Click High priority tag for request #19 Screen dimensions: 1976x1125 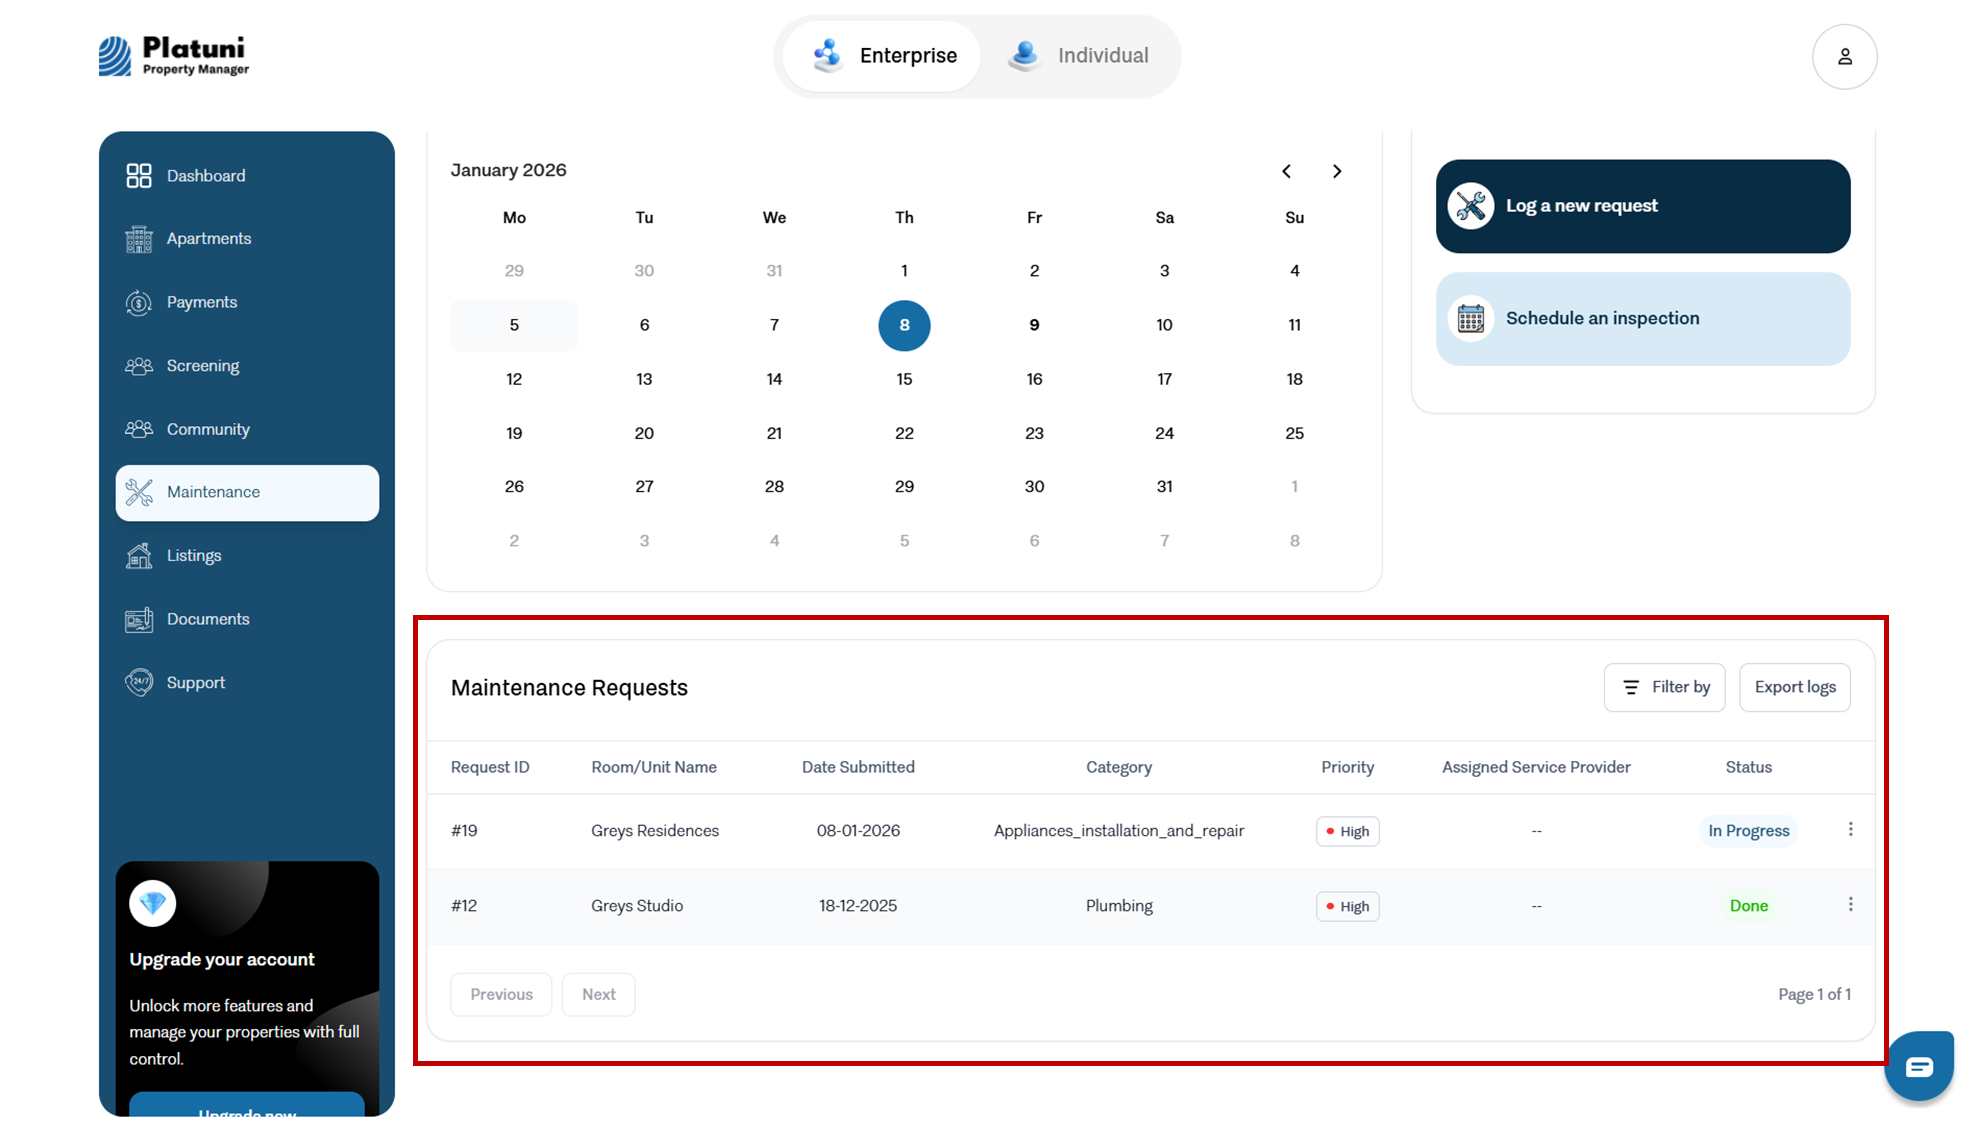(1347, 832)
